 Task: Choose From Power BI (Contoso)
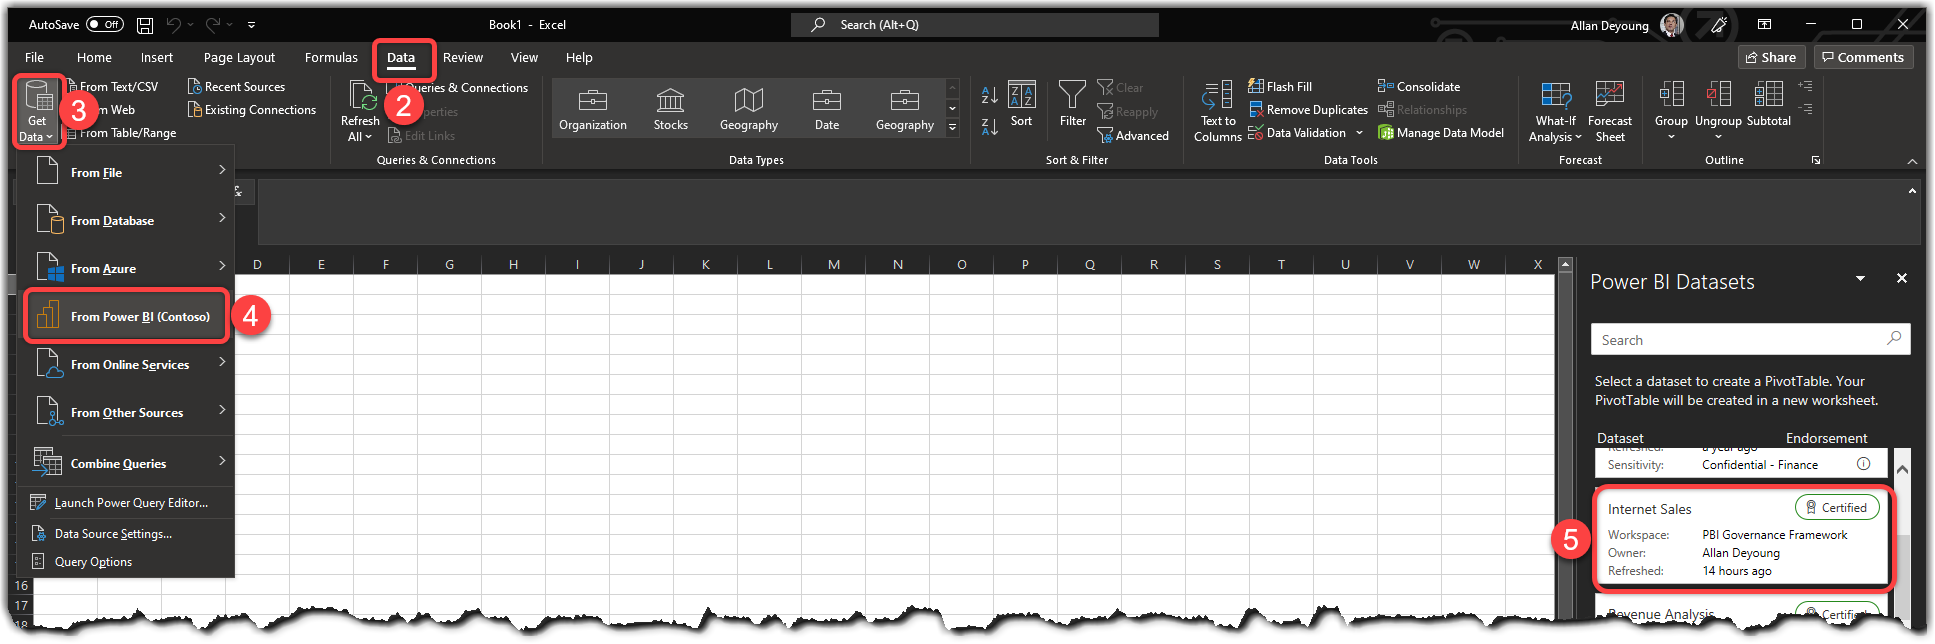(127, 316)
